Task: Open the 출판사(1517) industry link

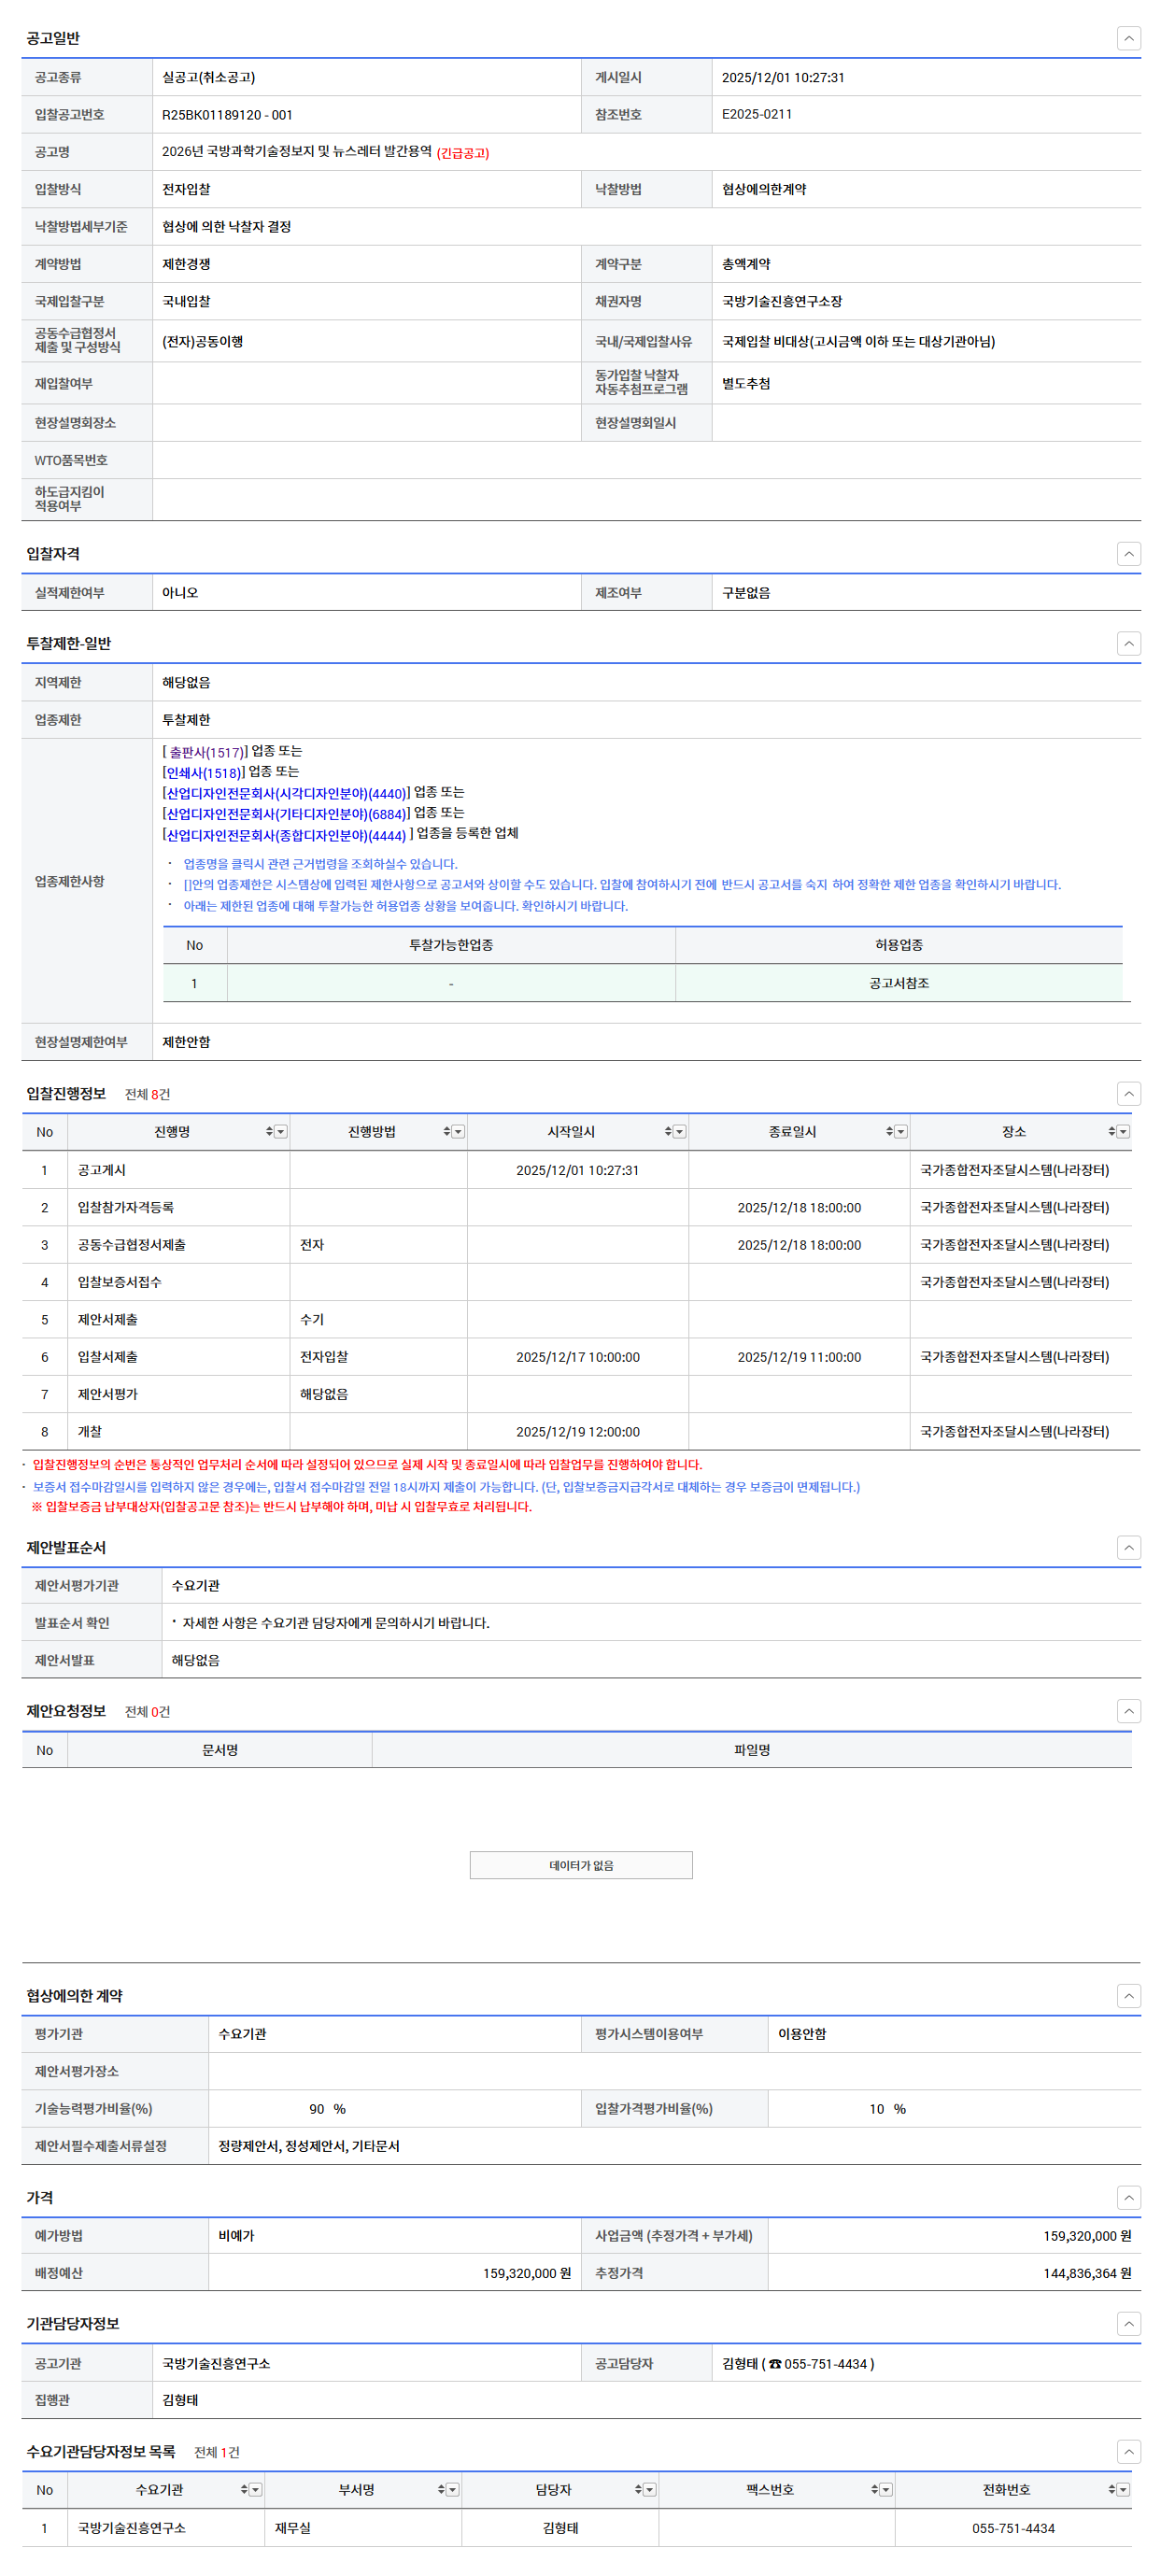Action: pyautogui.click(x=206, y=752)
